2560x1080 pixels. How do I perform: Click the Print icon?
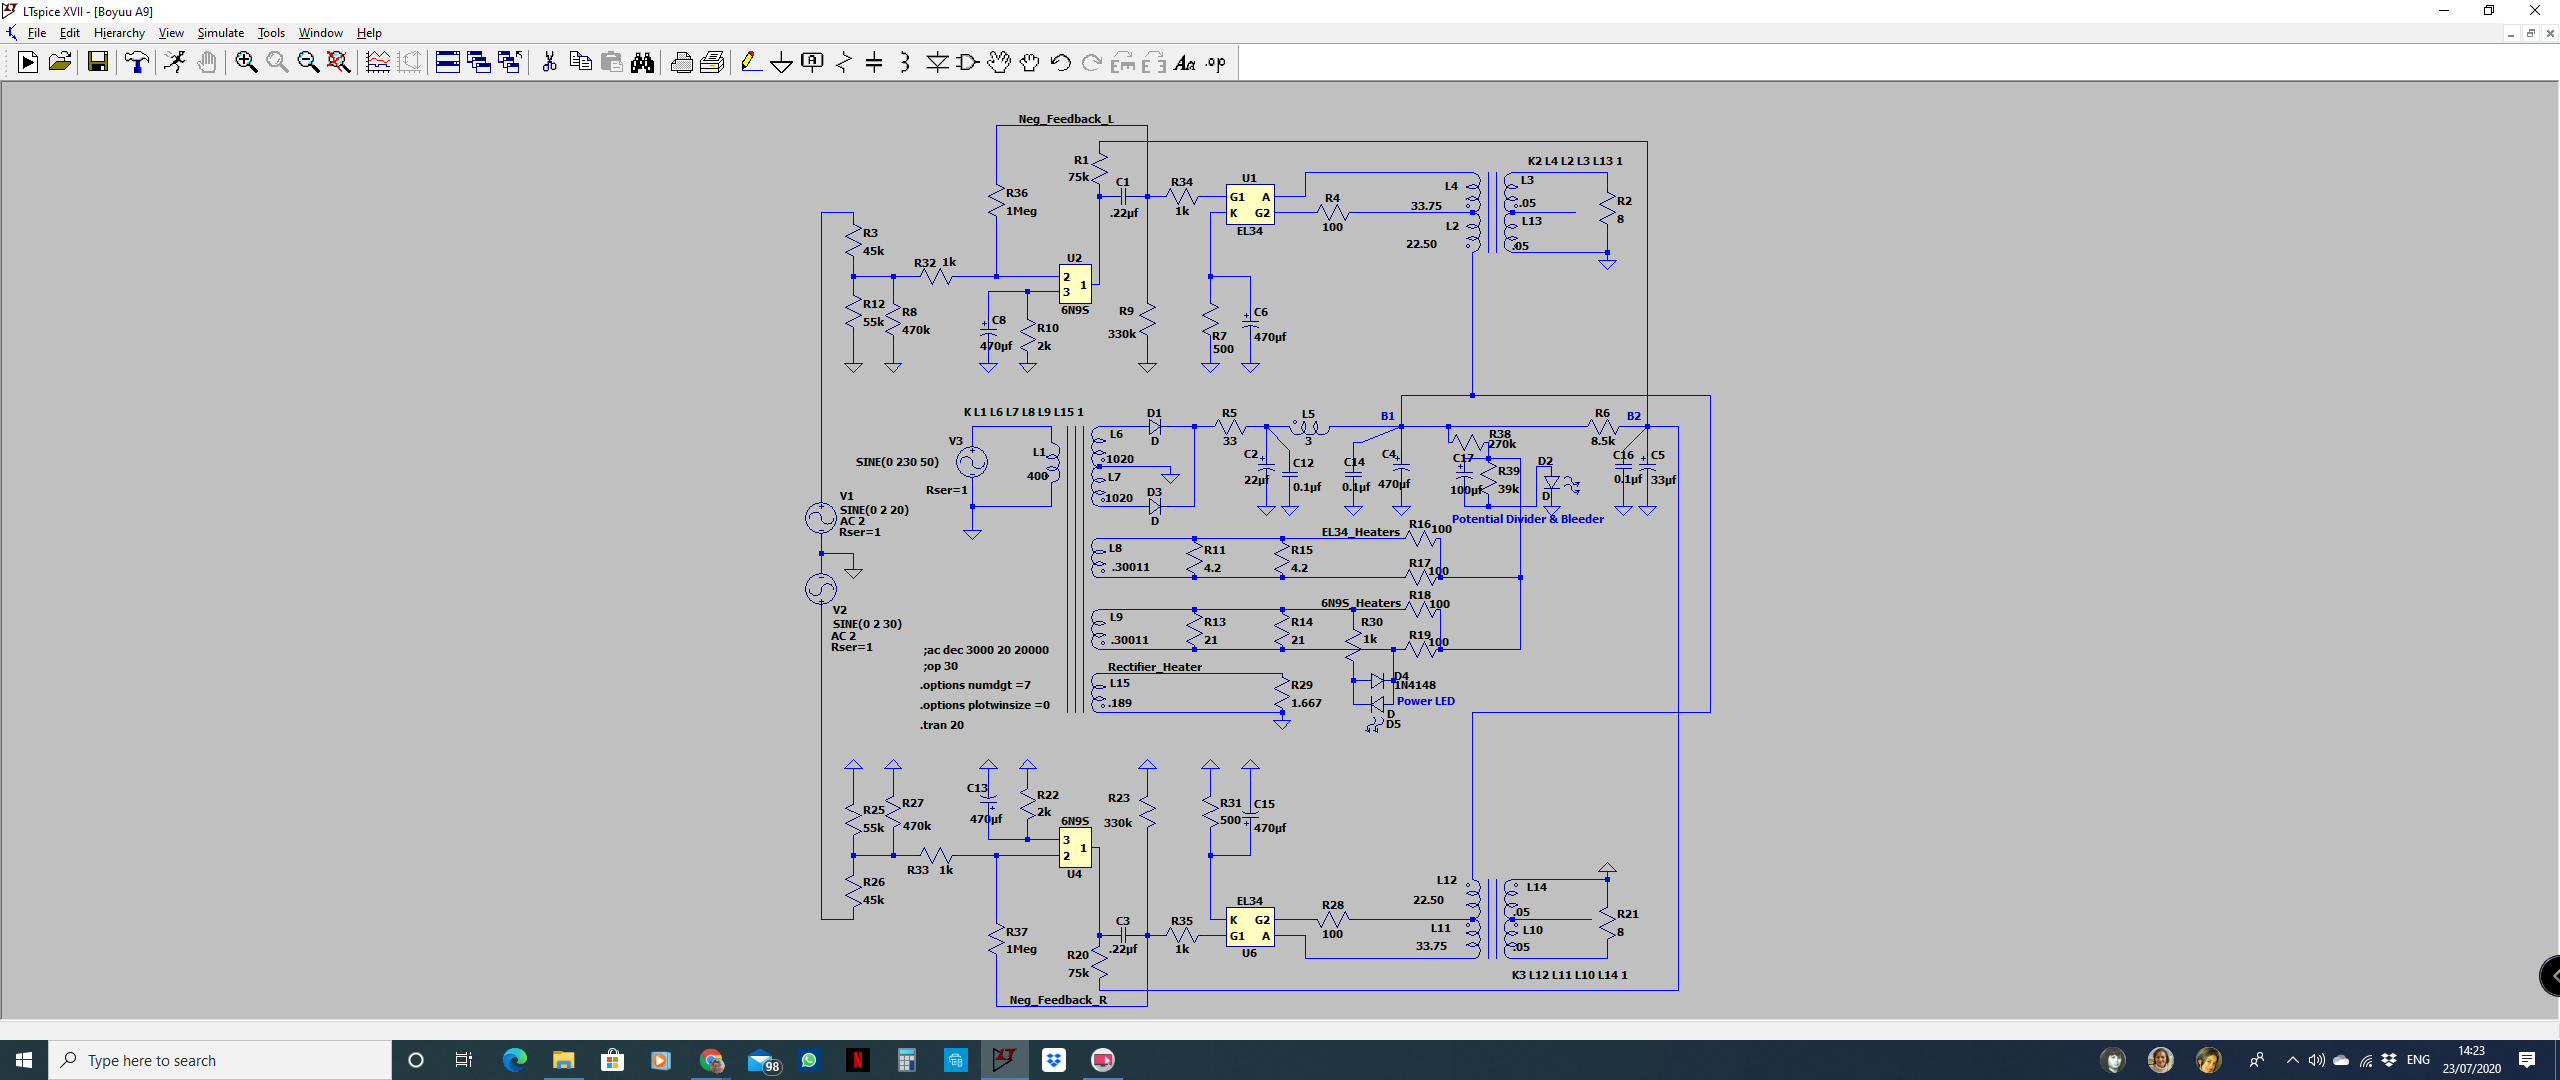pos(682,62)
